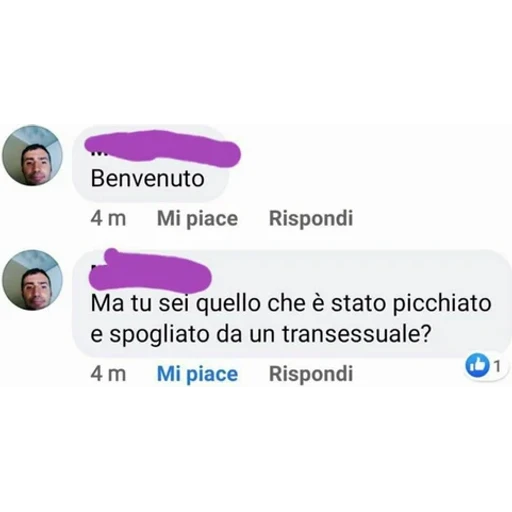Screen dimensions: 512x512
Task: Click the line 'Ma tu sei quello che è stato picchiato'
Action: pos(291,304)
